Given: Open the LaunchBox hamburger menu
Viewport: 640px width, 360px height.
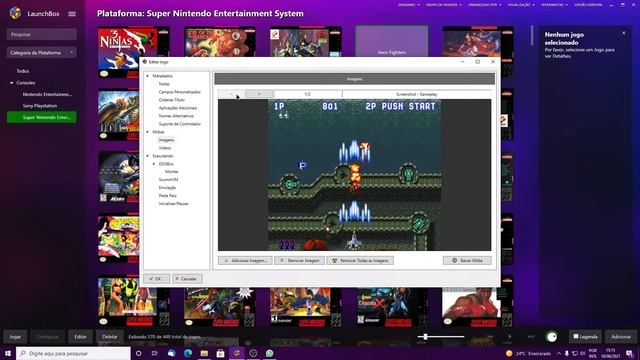Looking at the screenshot, I should pyautogui.click(x=72, y=13).
